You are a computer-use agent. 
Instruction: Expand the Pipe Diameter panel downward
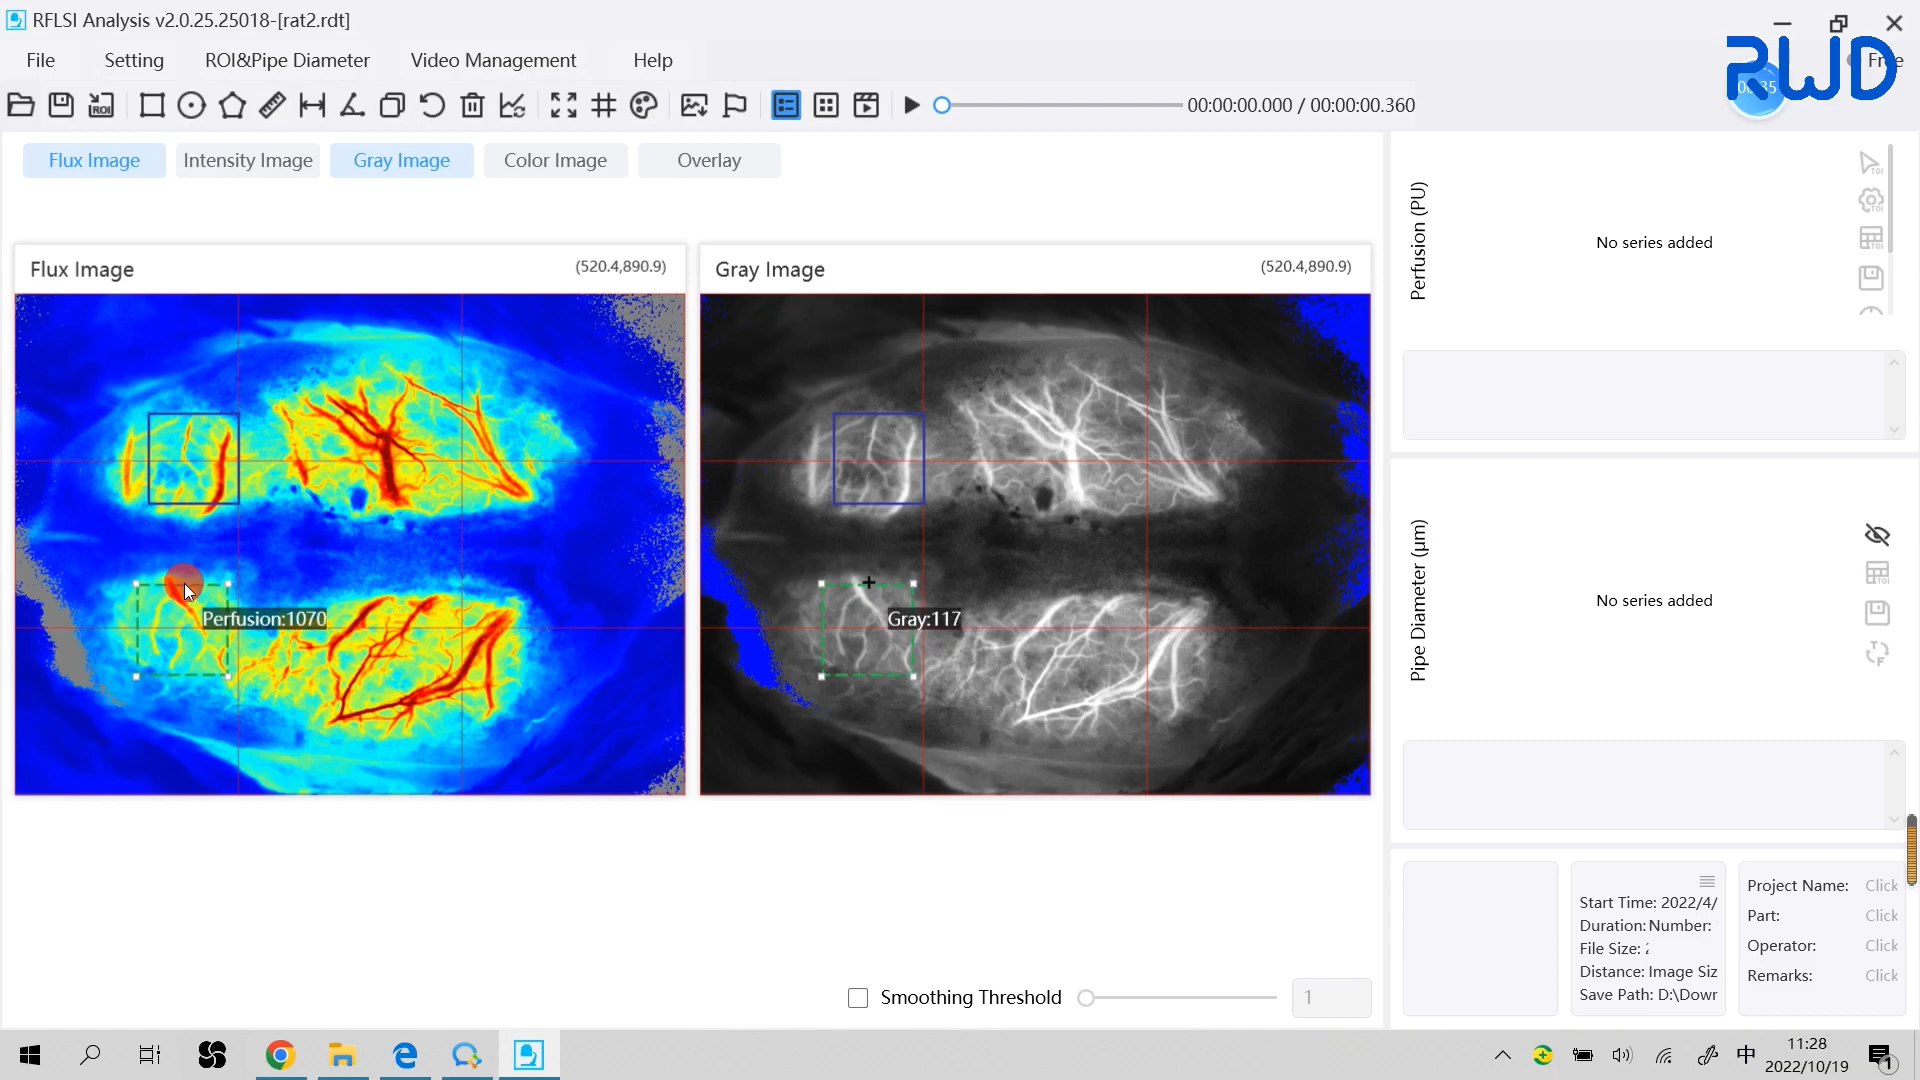[x=1895, y=818]
